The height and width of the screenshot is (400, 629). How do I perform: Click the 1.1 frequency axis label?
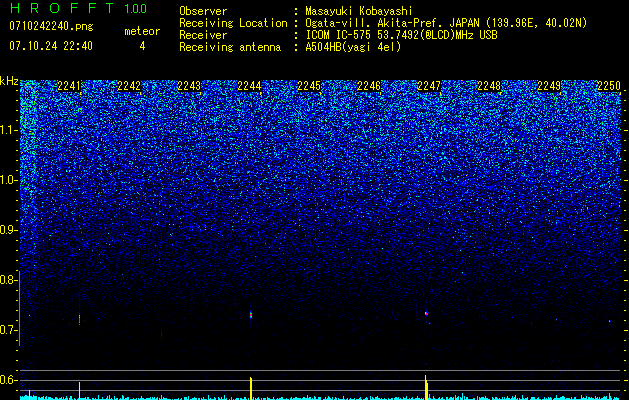click(8, 130)
